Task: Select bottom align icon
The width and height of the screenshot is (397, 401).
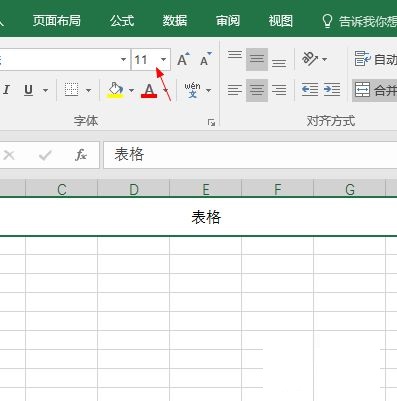Action: tap(279, 63)
